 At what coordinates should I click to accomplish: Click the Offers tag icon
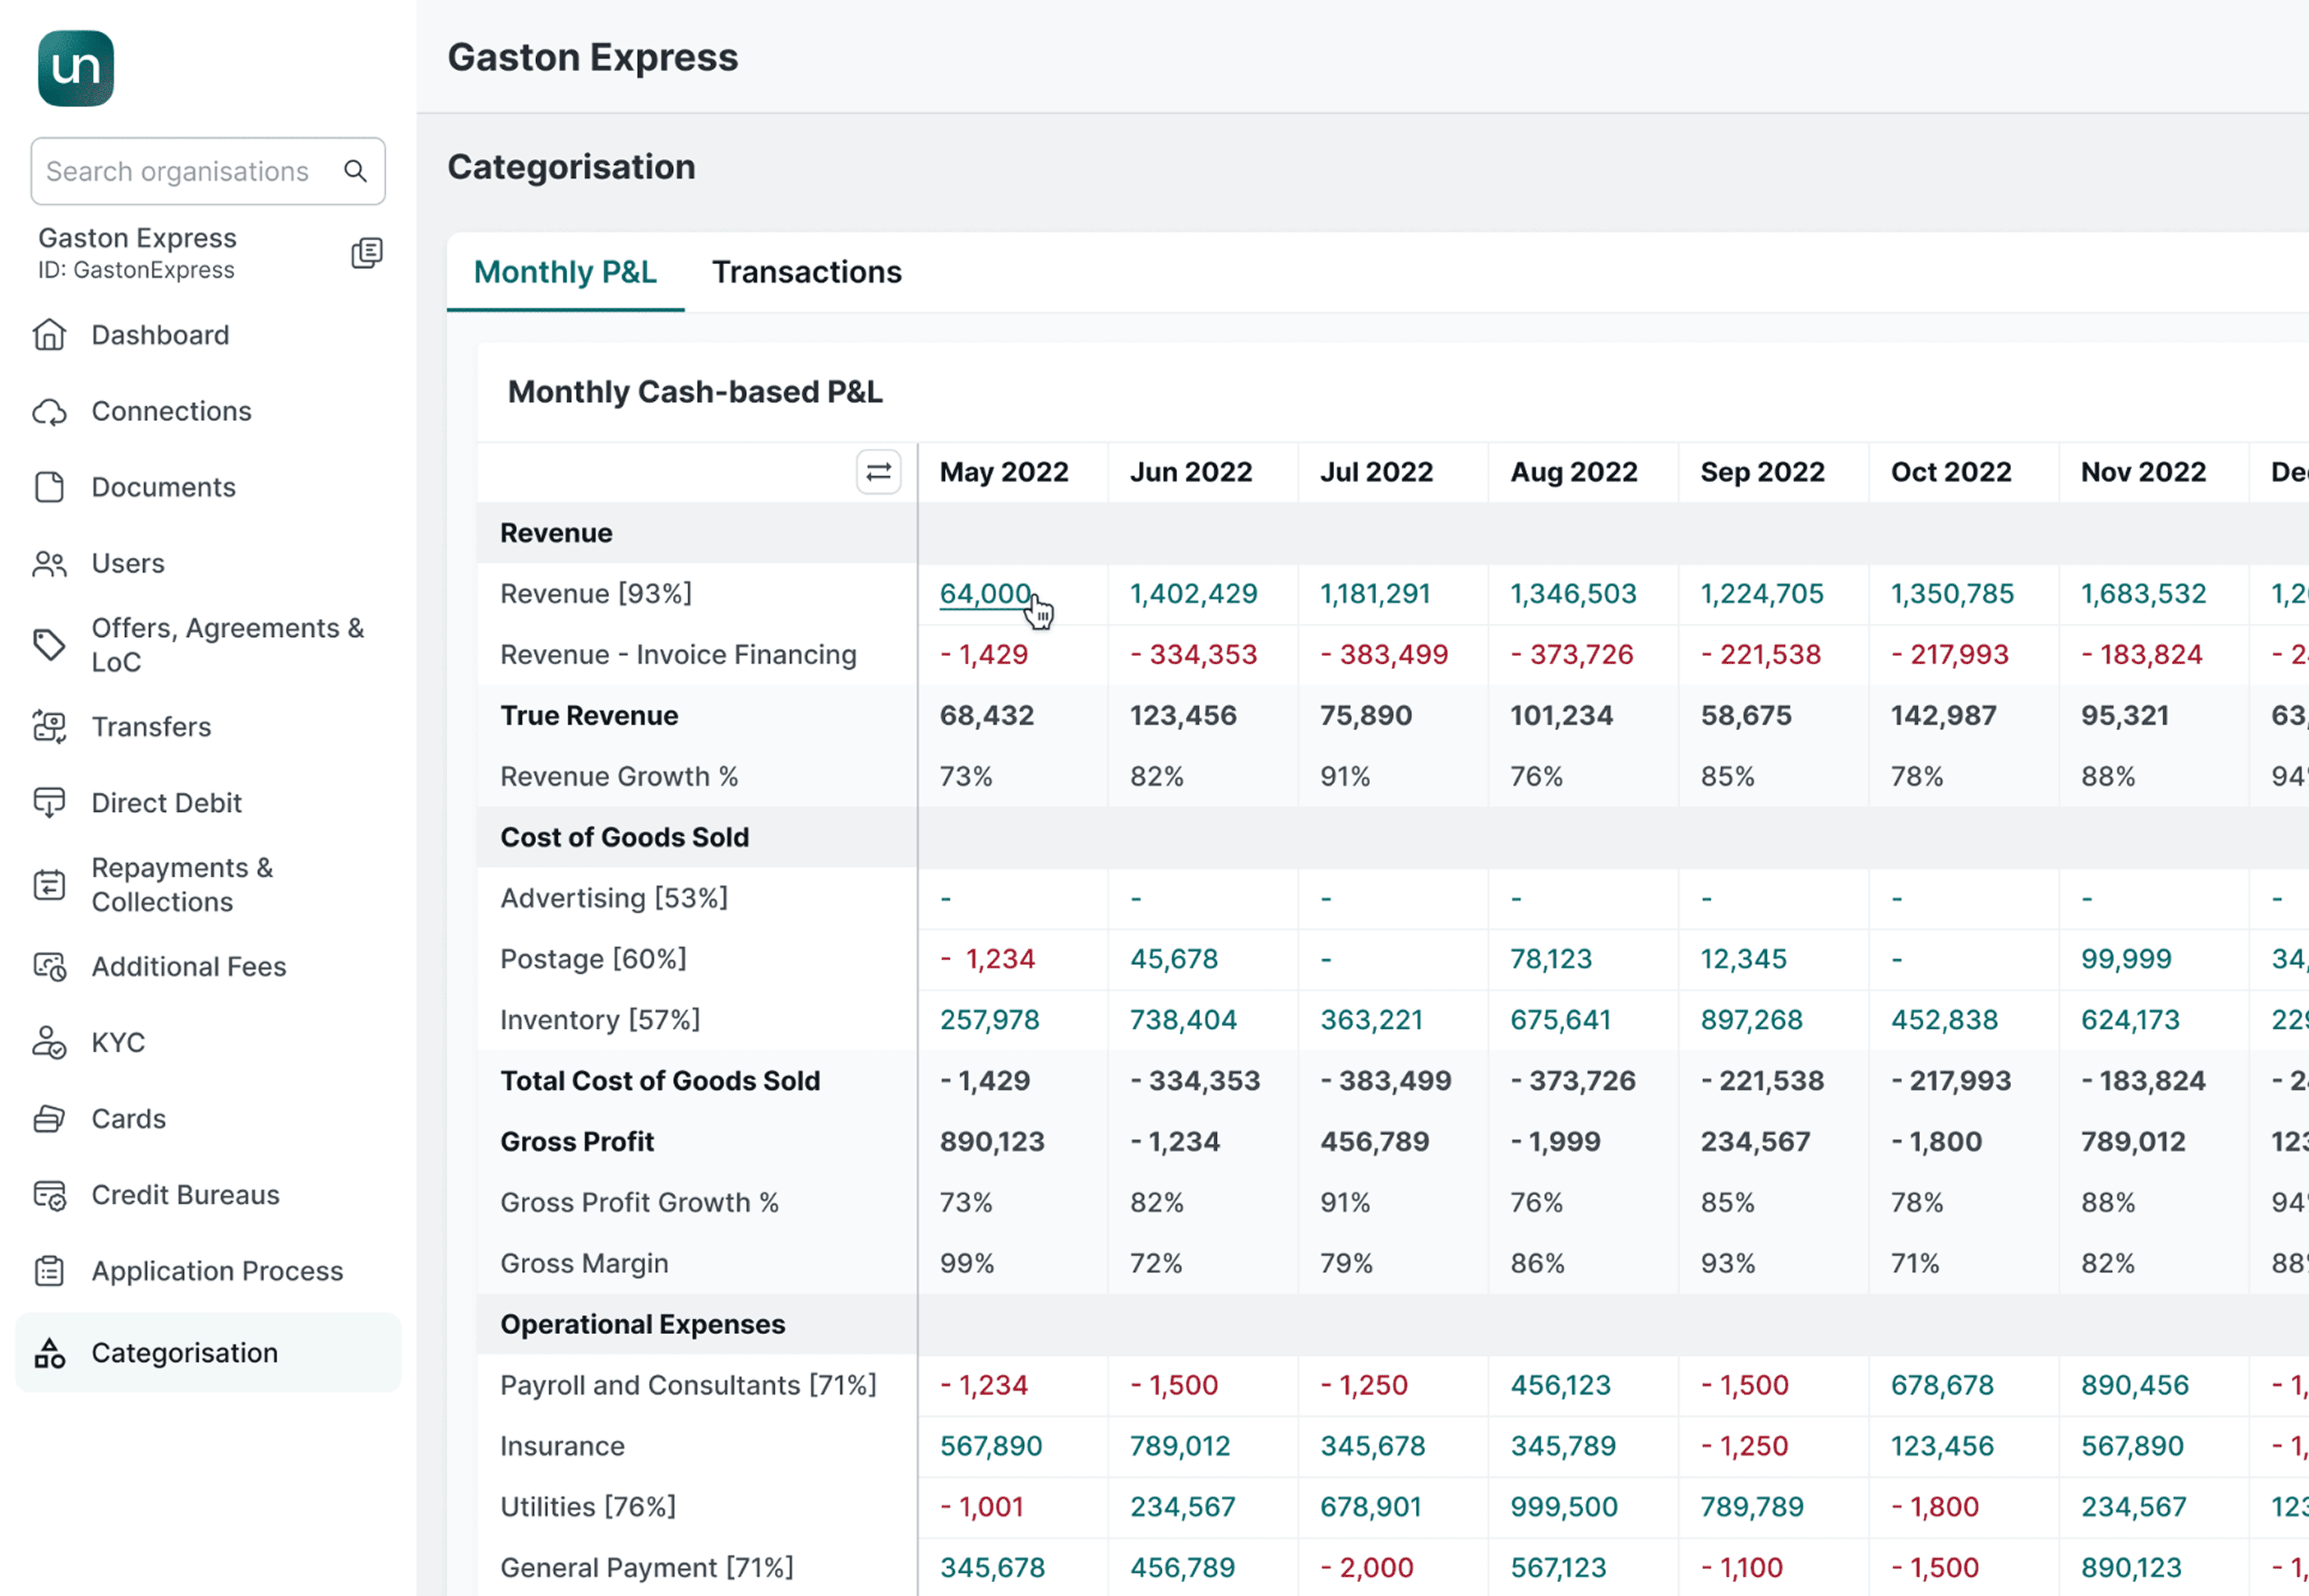pos(49,645)
